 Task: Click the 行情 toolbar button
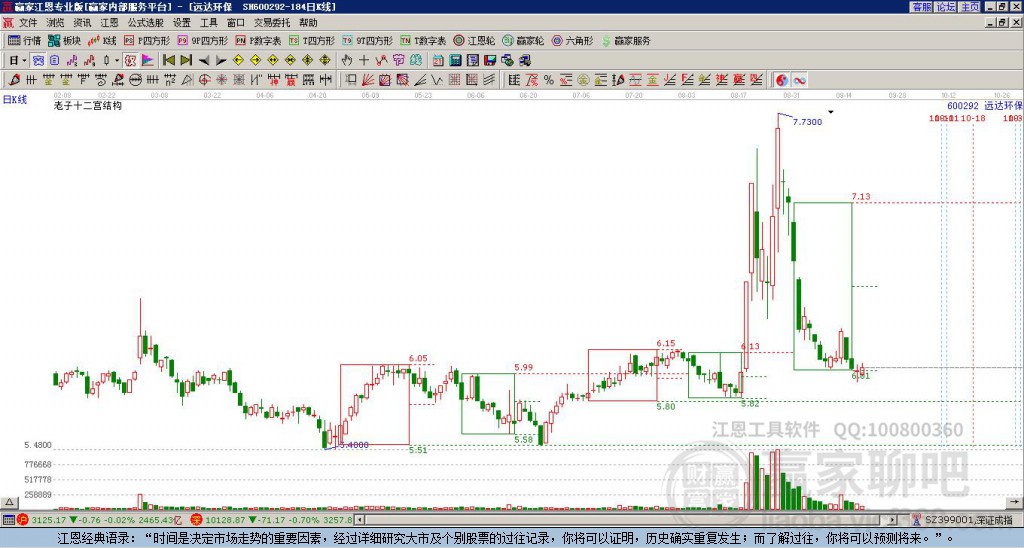(25, 40)
